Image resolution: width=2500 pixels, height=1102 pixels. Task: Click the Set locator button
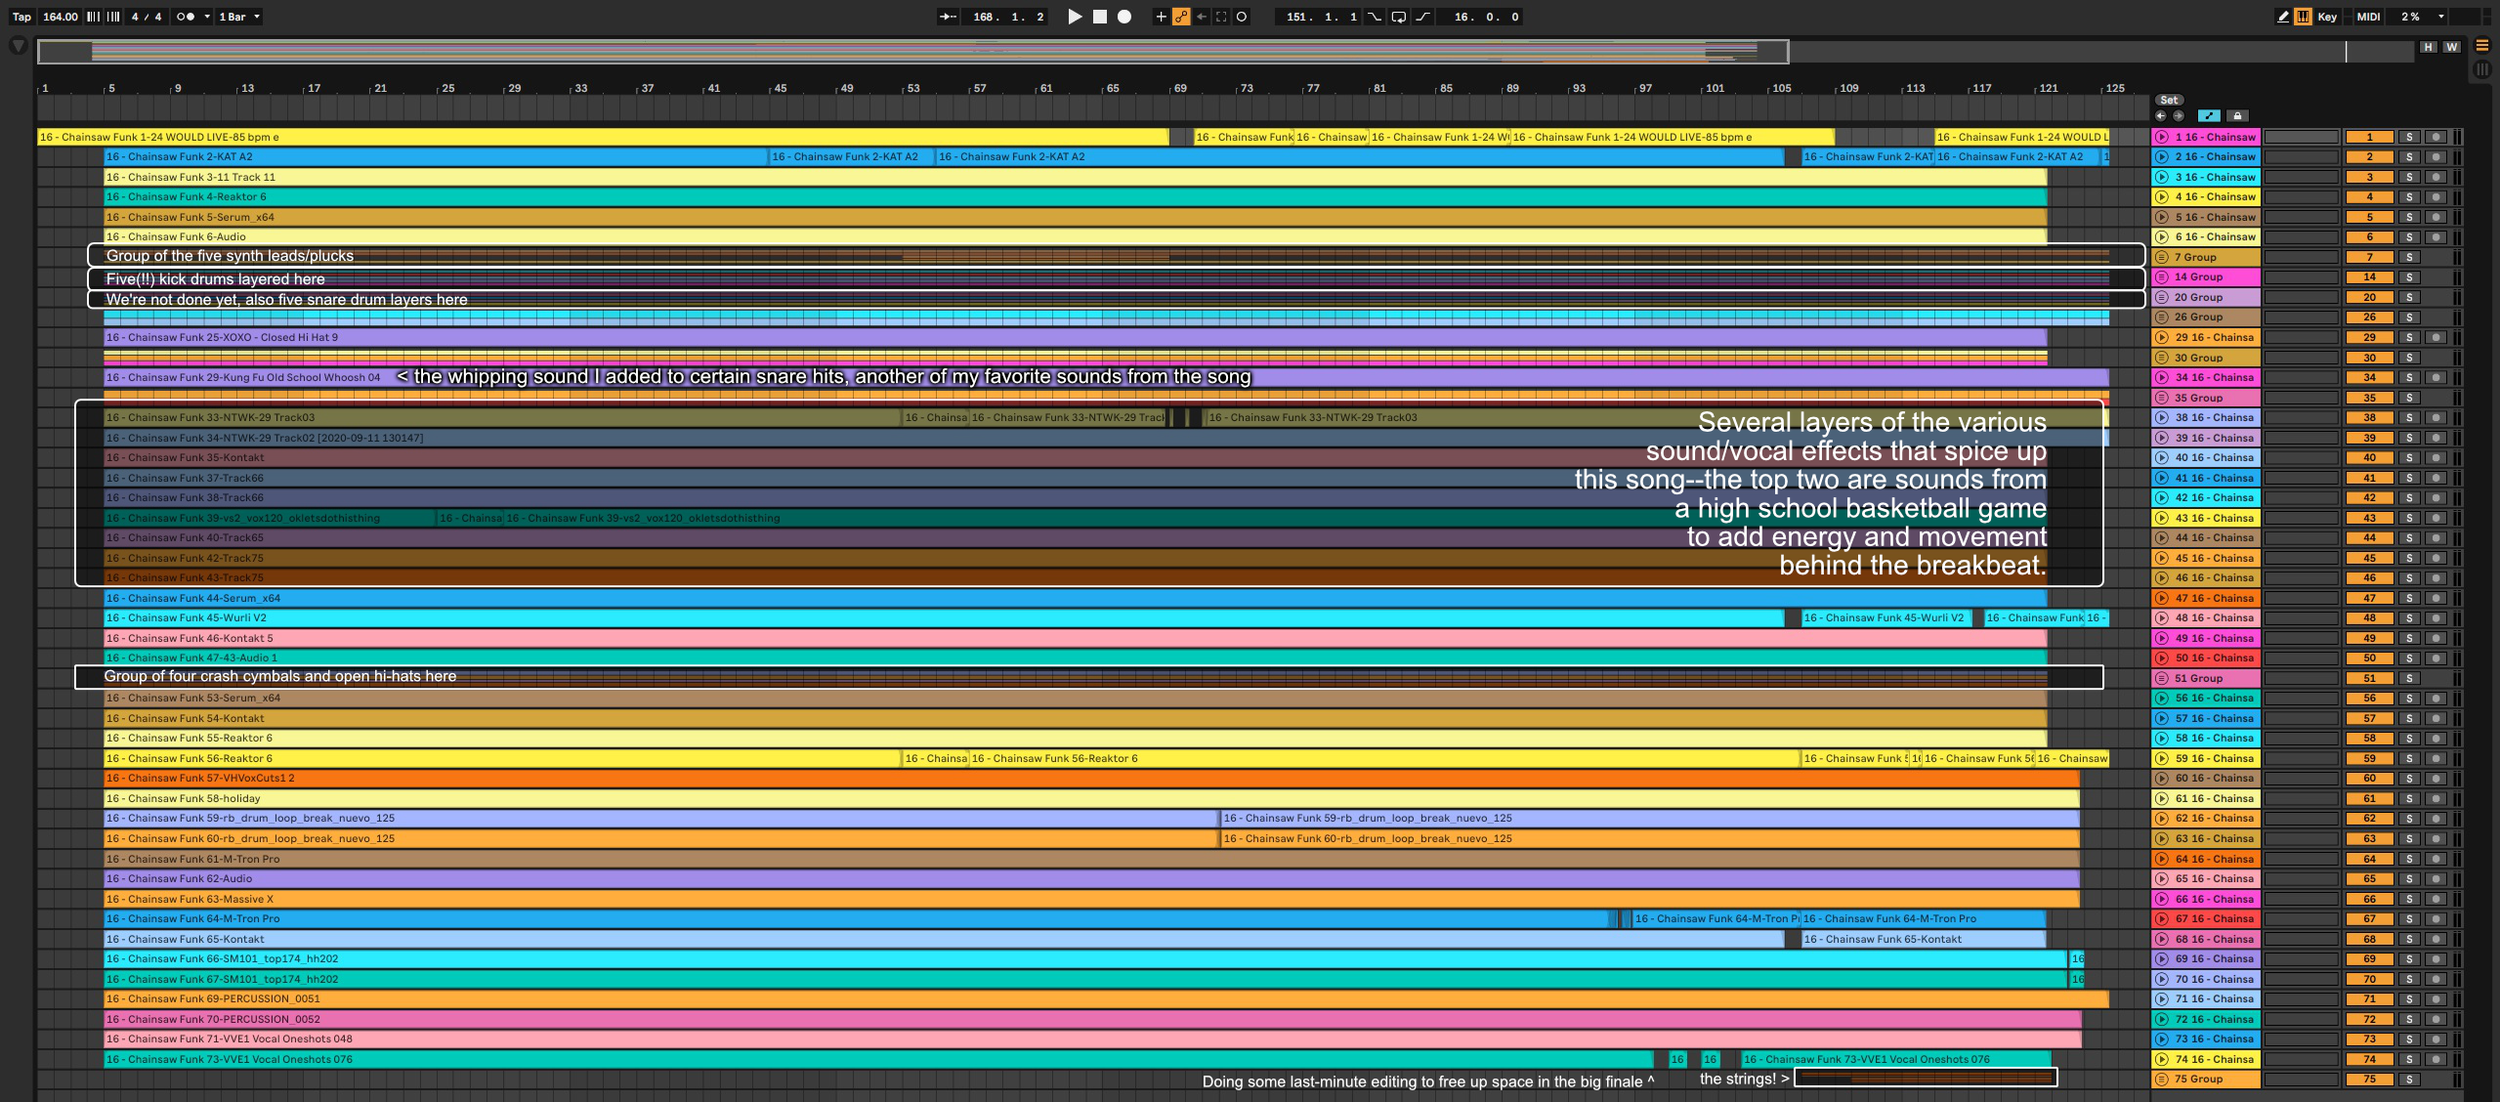pos(2168,100)
